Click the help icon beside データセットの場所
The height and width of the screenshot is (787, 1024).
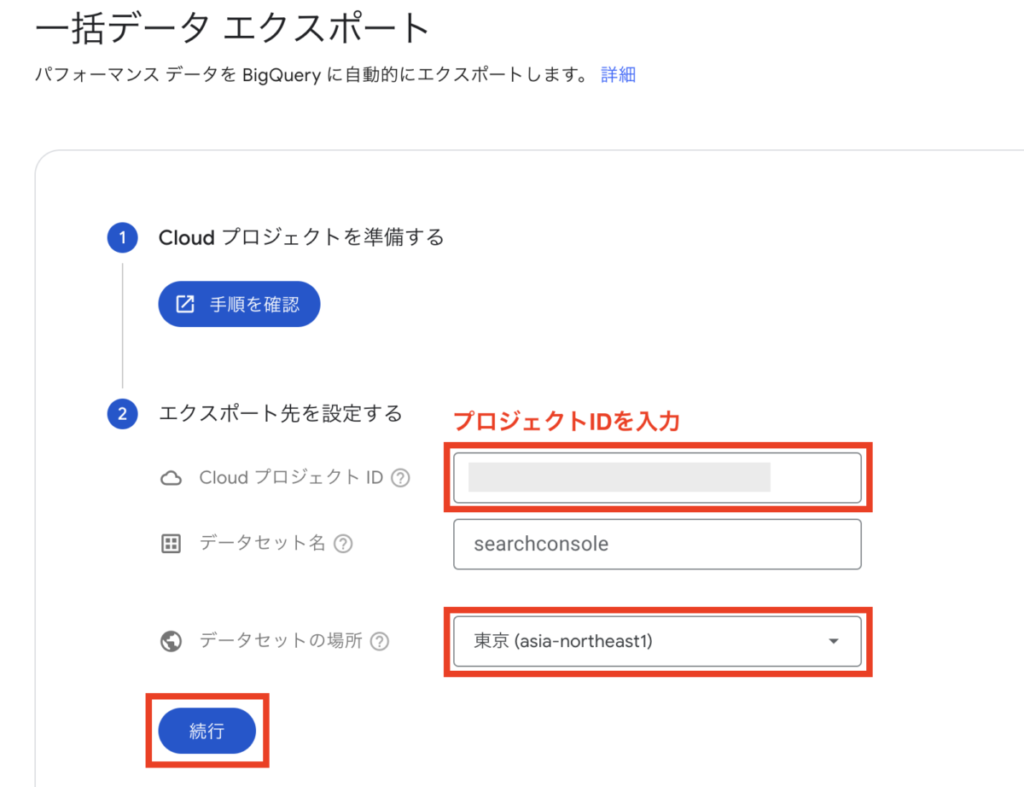pos(379,641)
